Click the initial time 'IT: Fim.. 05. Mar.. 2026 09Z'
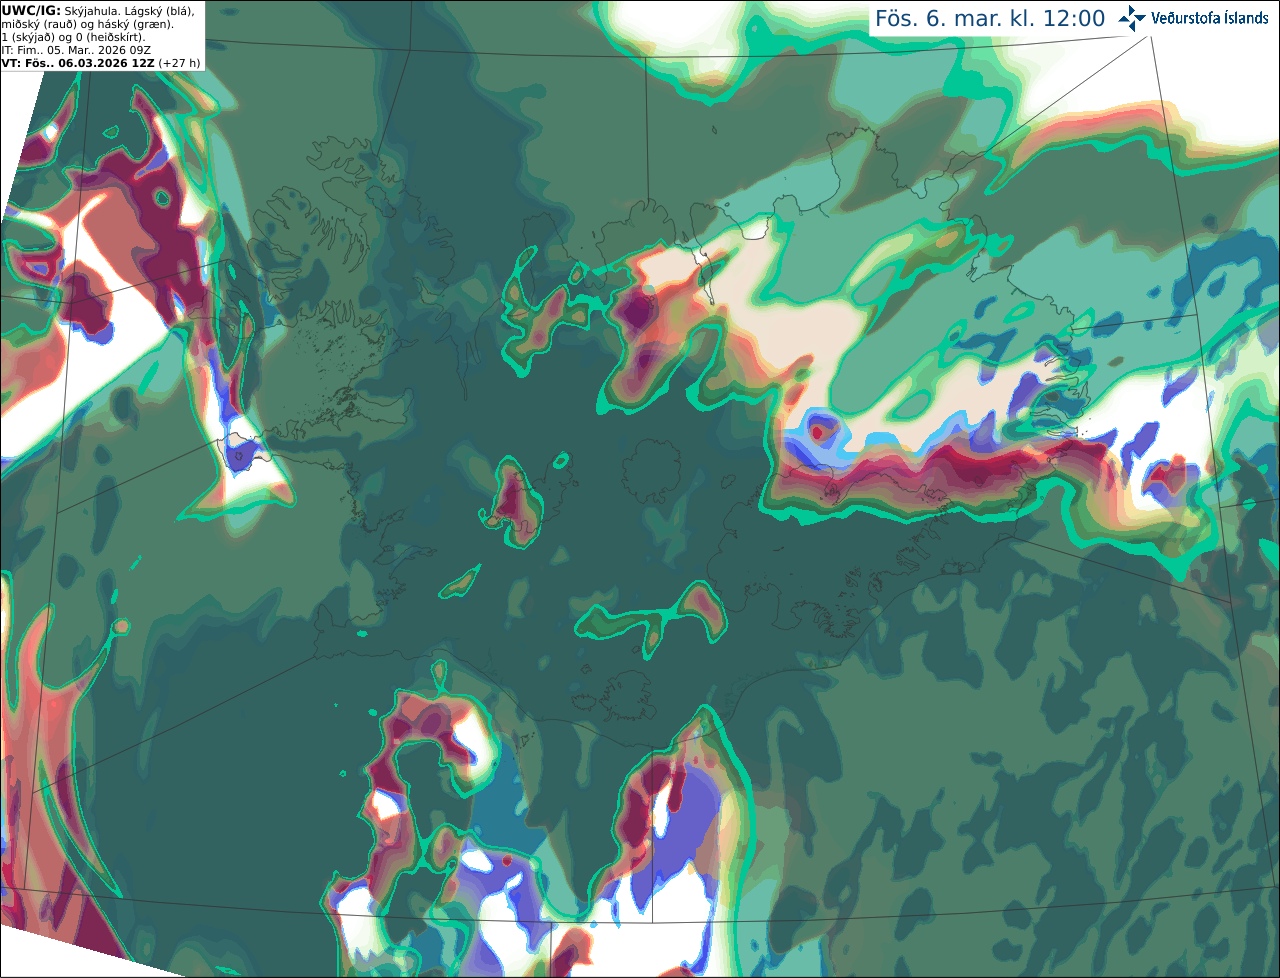This screenshot has height=978, width=1280. (x=76, y=50)
